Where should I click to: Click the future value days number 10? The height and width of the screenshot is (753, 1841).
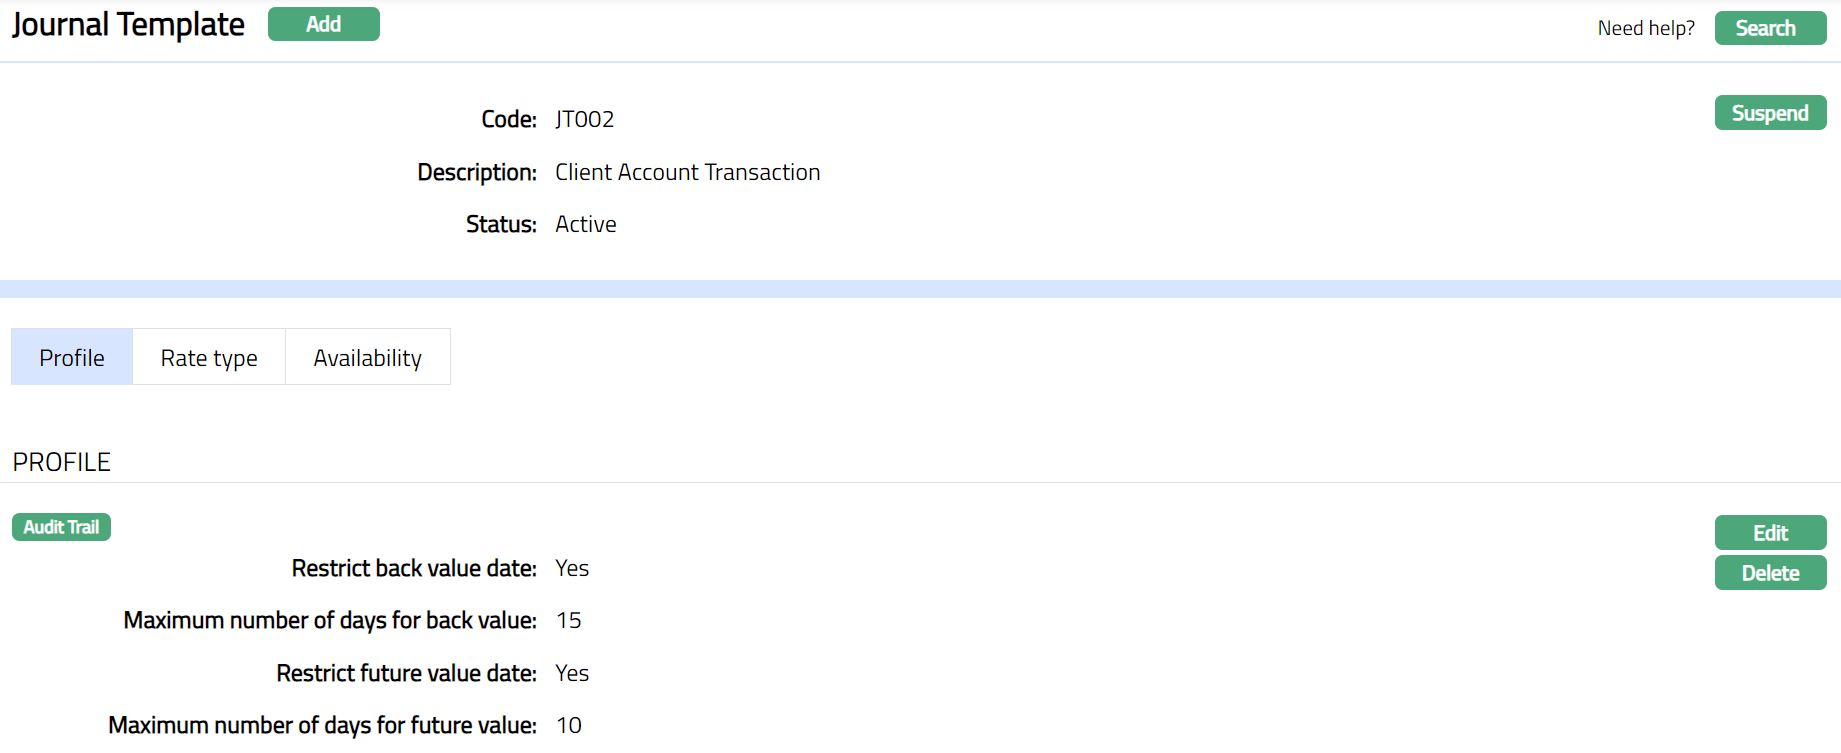(x=568, y=725)
